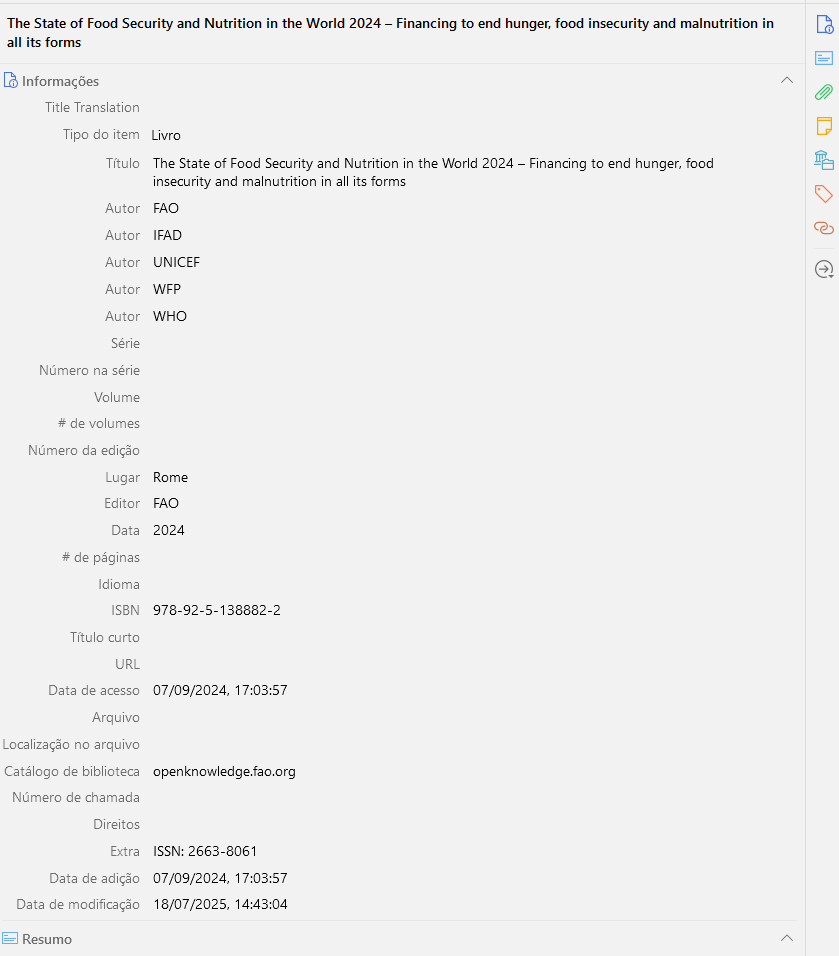Screen dimensions: 839x956
Task: Collapse the Resumo section chevron
Action: tap(787, 938)
